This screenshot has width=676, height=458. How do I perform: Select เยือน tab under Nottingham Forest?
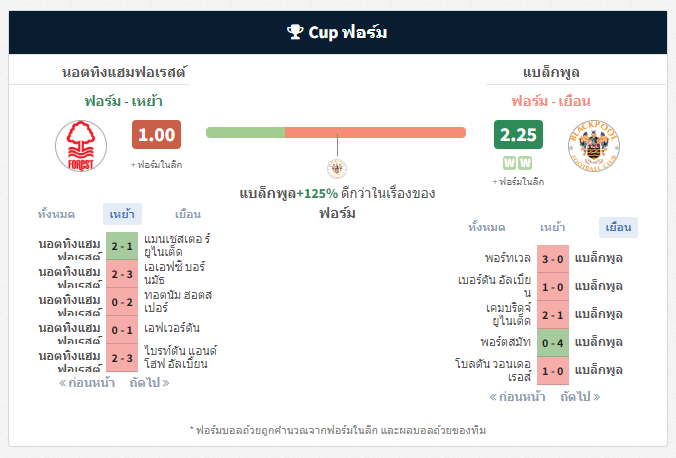(188, 214)
